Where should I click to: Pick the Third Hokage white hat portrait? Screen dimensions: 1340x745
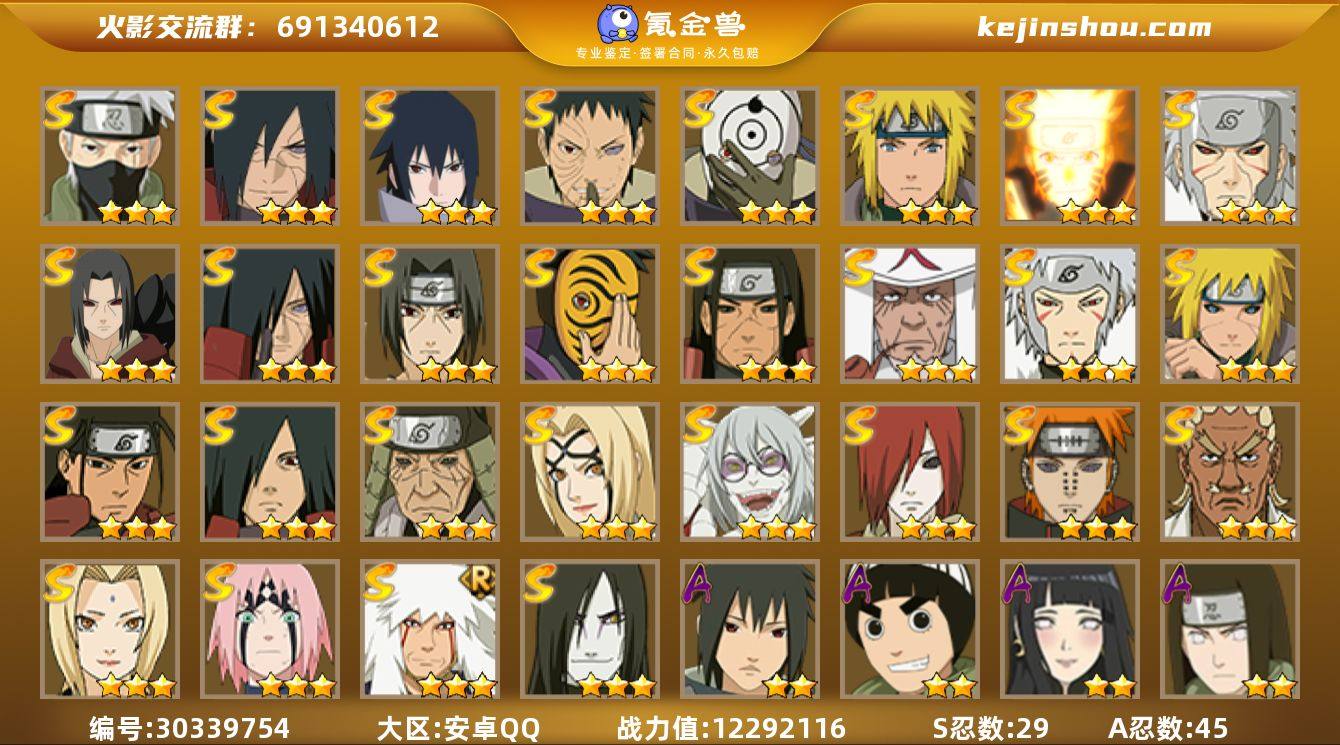click(910, 314)
